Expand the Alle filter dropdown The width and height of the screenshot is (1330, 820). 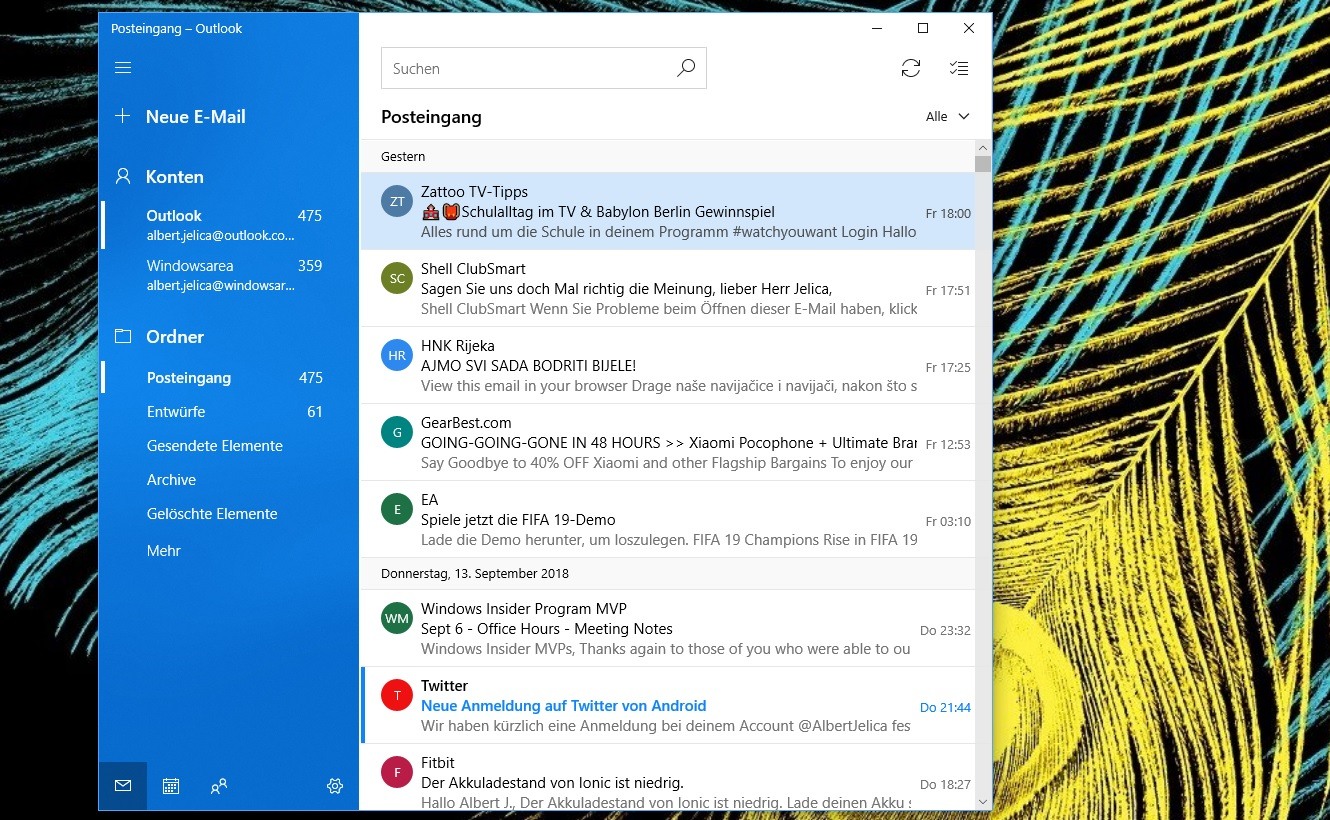[x=947, y=117]
